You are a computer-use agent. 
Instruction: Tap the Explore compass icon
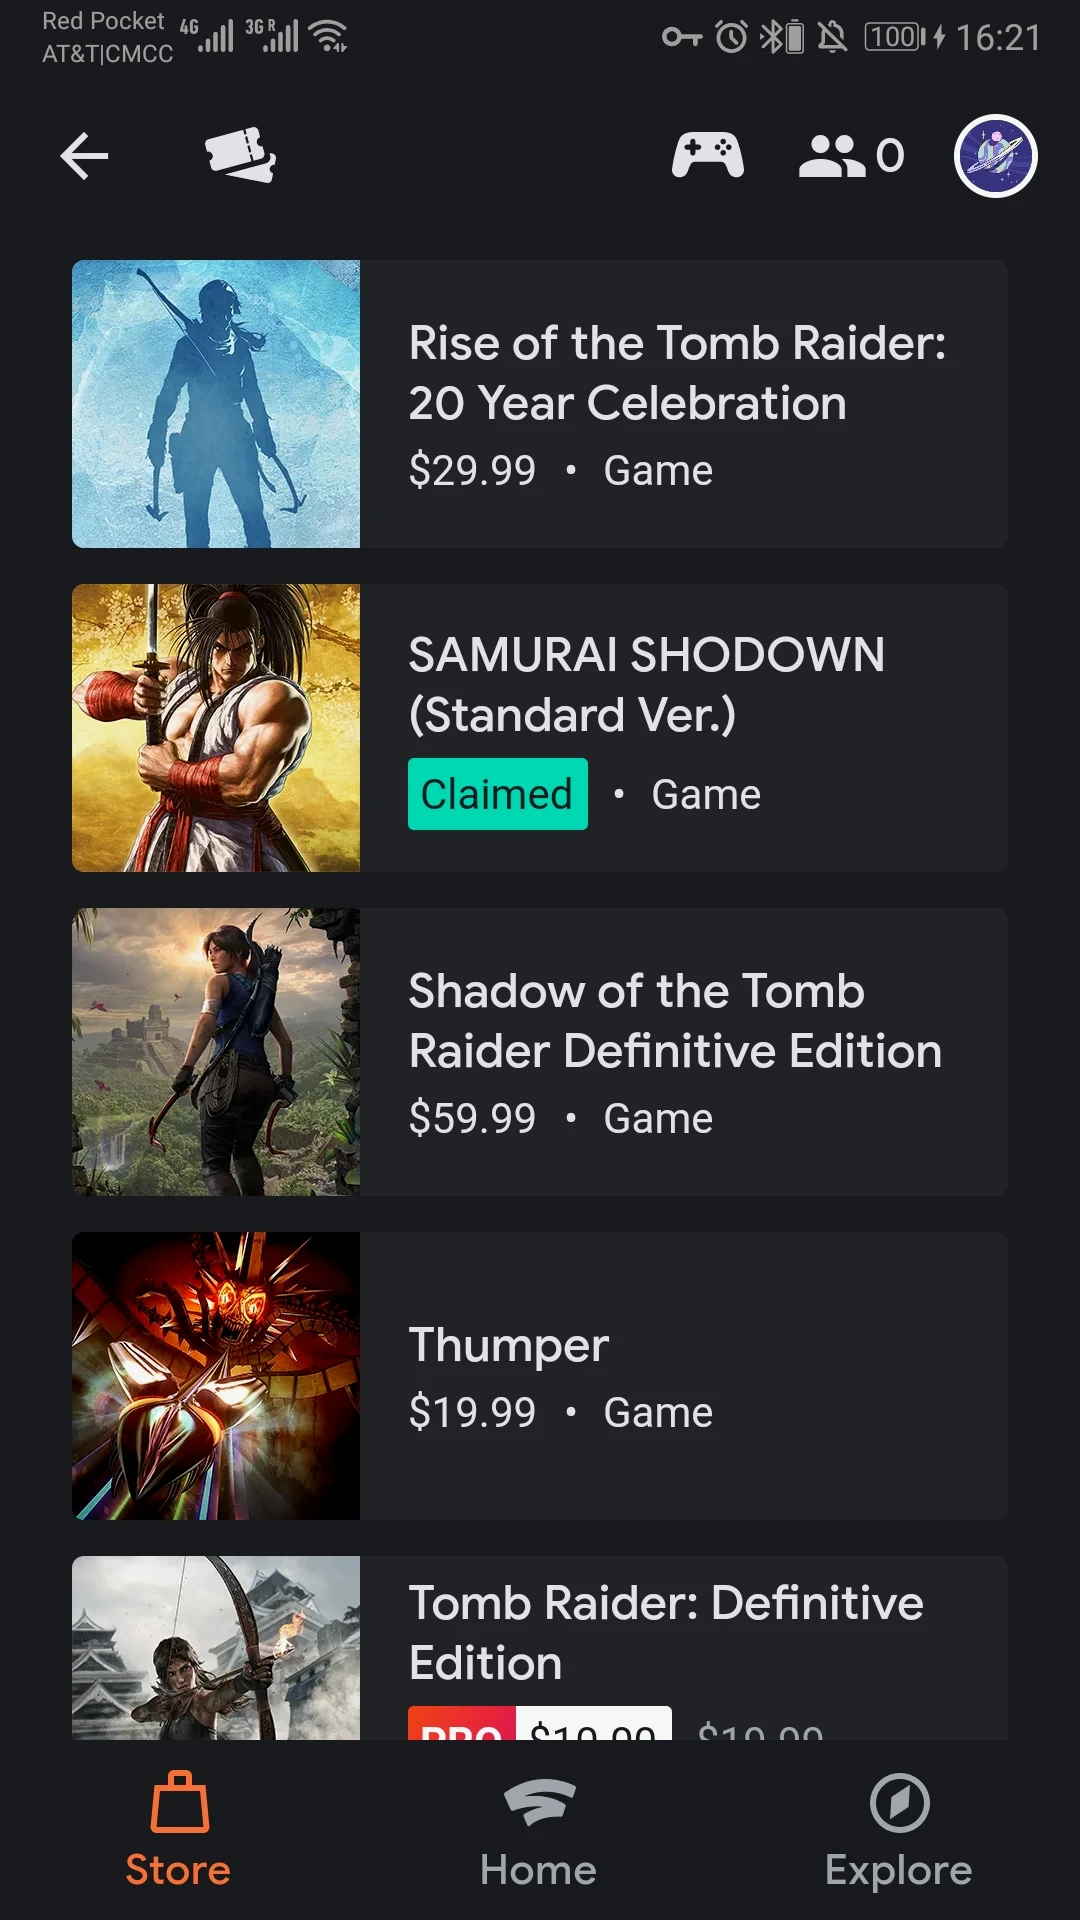(899, 1803)
